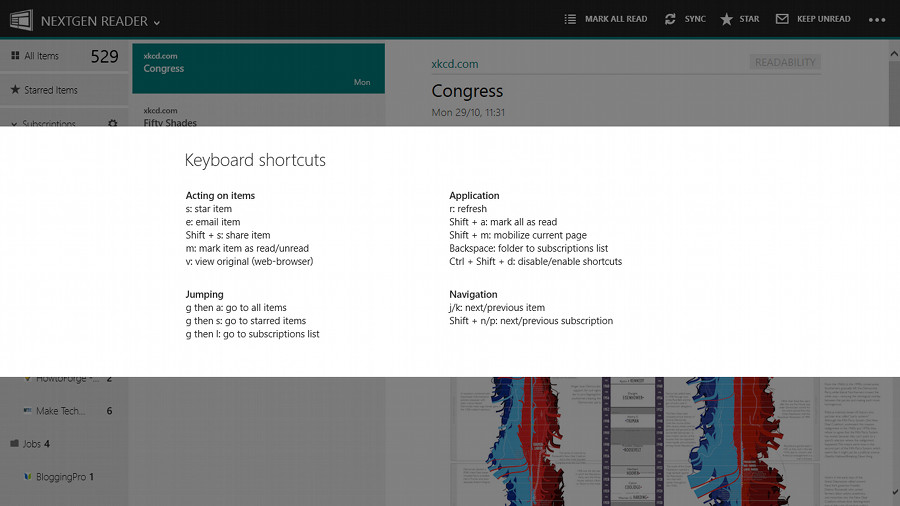This screenshot has height=506, width=900.
Task: Click the 's: star item' shortcut line
Action: 209,209
